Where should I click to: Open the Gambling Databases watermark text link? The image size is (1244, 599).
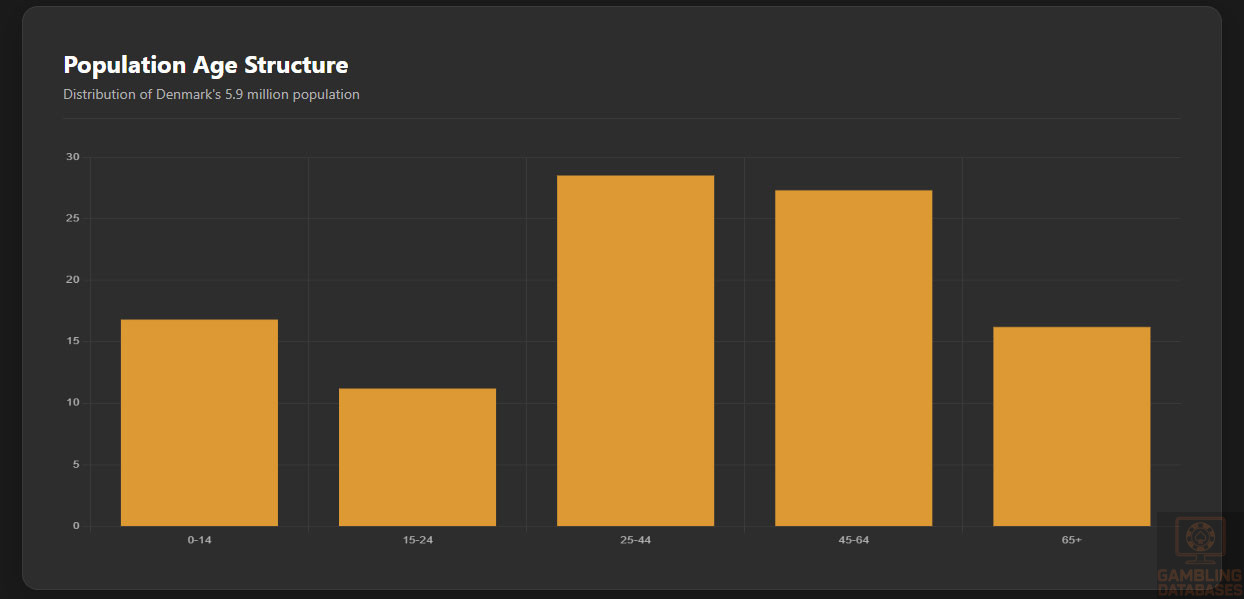[x=1199, y=583]
